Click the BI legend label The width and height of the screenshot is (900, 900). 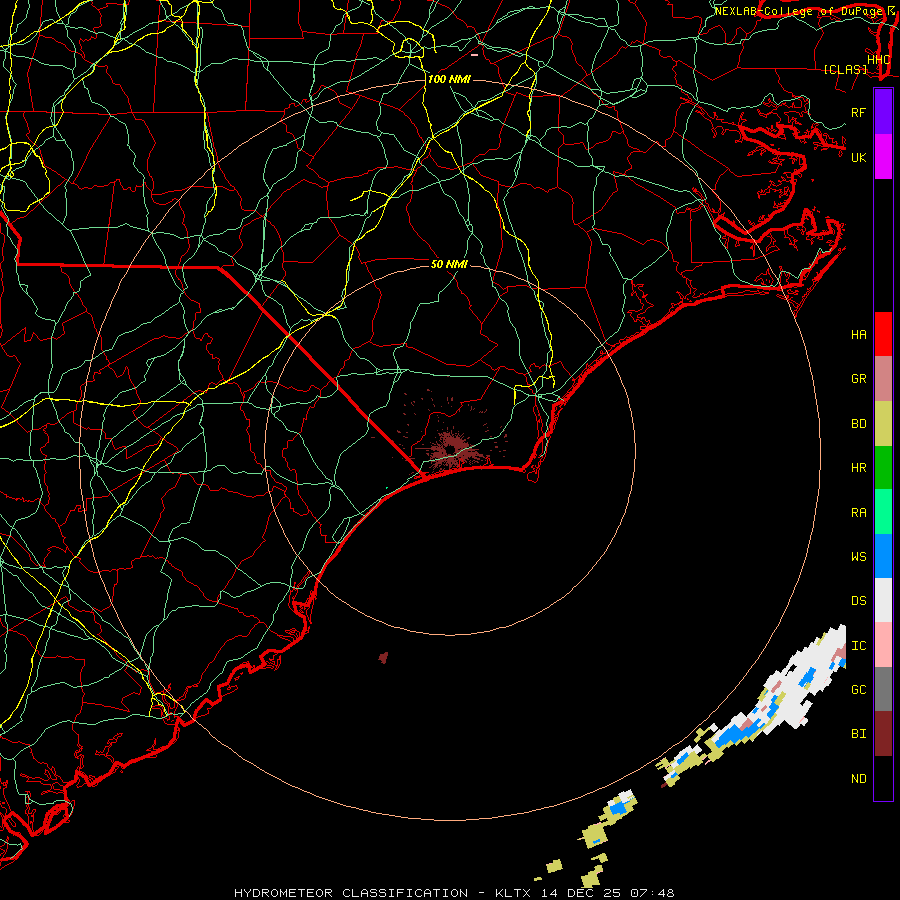[858, 734]
